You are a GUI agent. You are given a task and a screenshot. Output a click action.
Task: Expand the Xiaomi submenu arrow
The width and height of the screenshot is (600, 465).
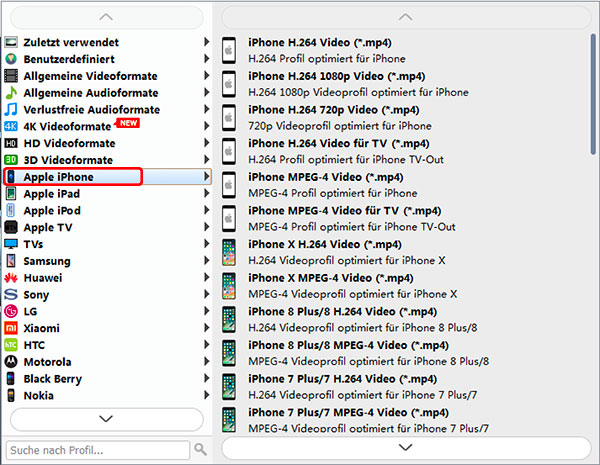207,328
